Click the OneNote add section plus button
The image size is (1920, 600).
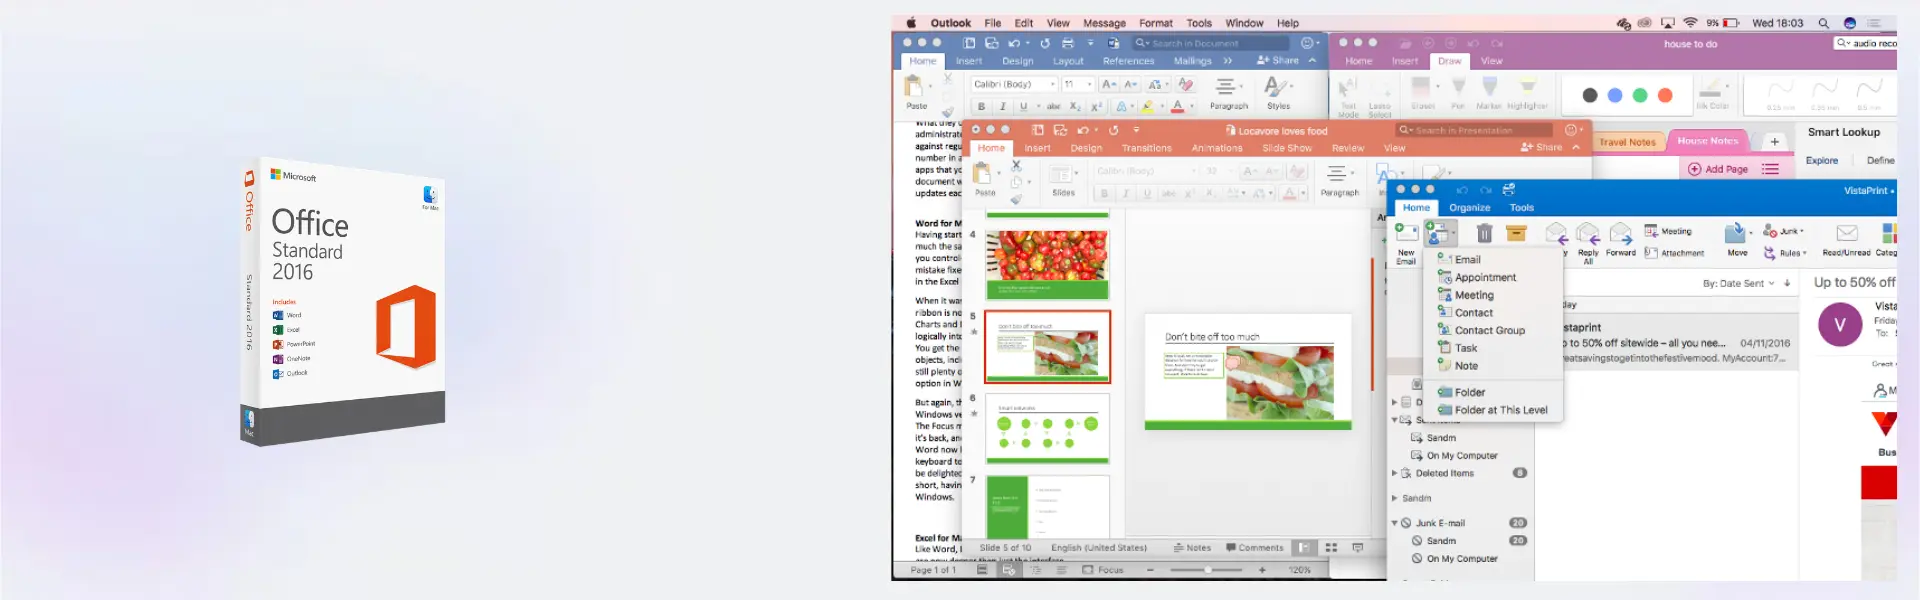pyautogui.click(x=1774, y=142)
